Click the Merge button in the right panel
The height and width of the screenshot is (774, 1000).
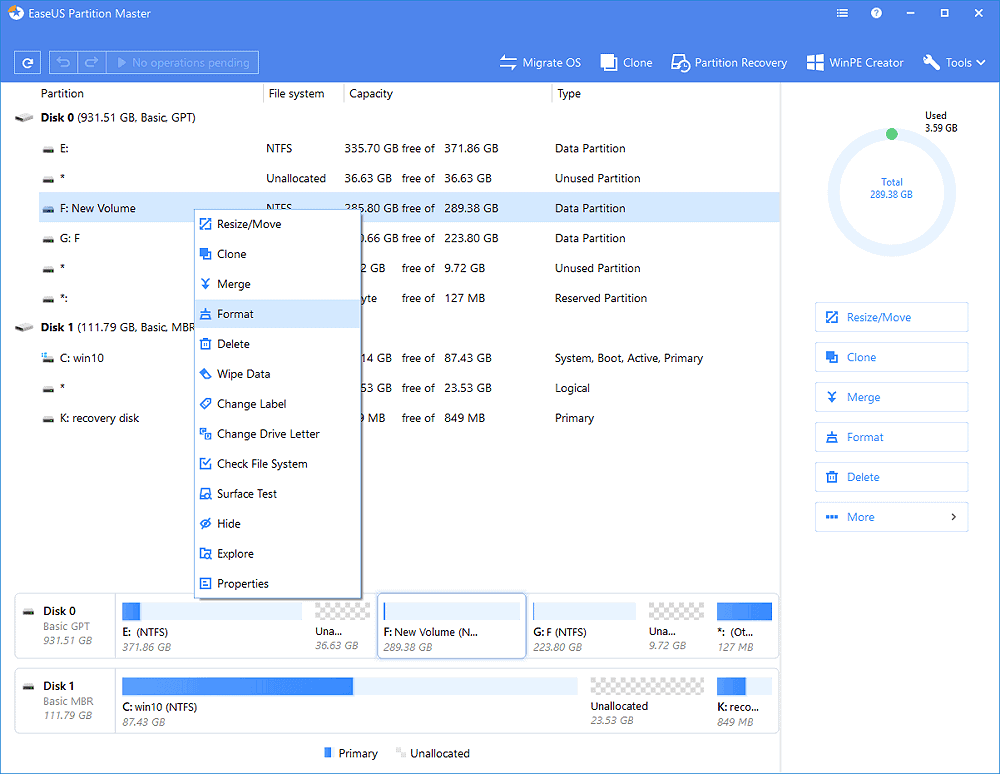point(891,397)
